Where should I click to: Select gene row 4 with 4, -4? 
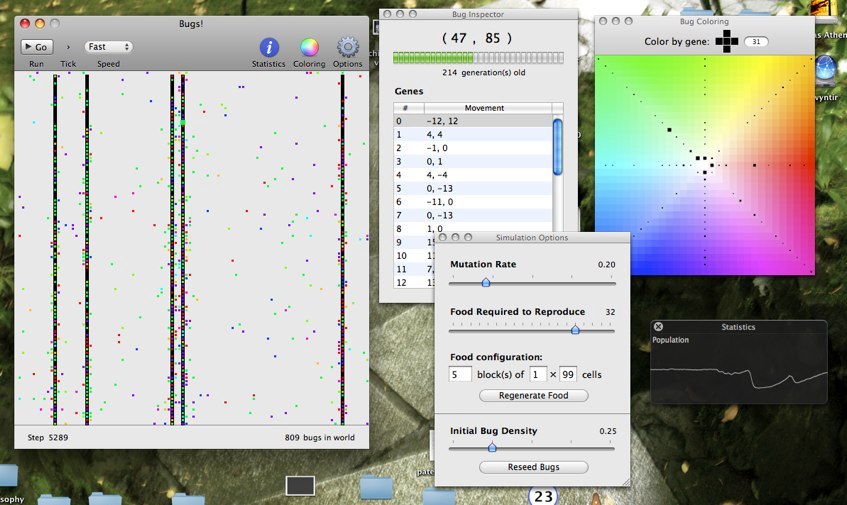pos(473,175)
